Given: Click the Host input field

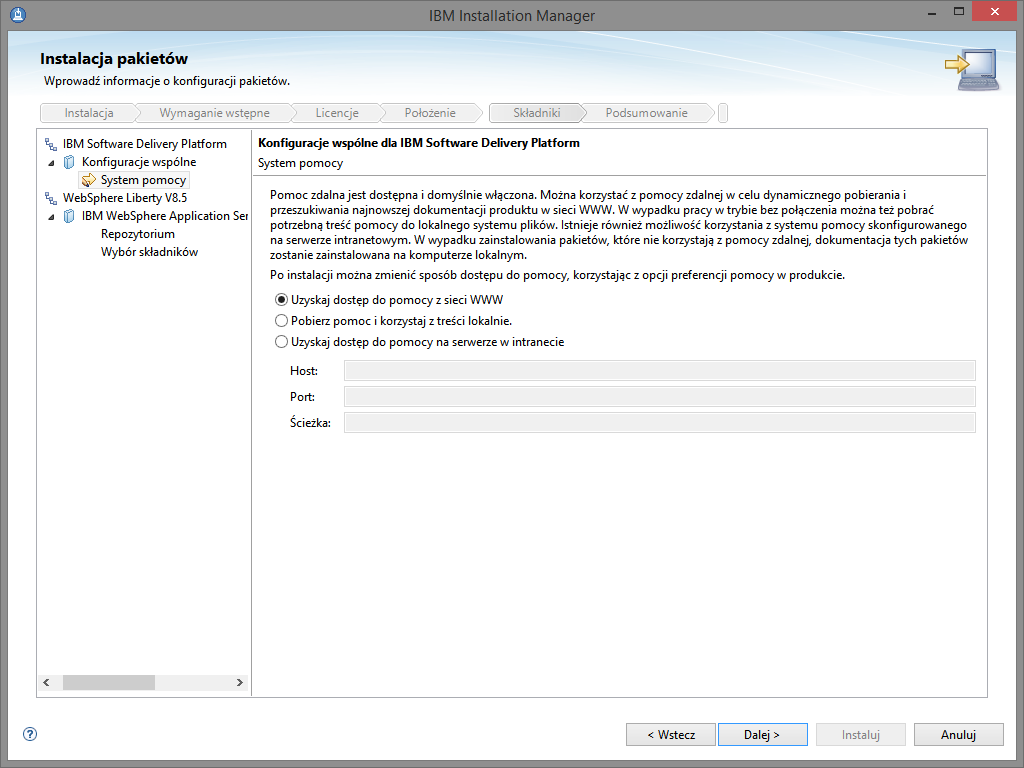Looking at the screenshot, I should tap(660, 370).
